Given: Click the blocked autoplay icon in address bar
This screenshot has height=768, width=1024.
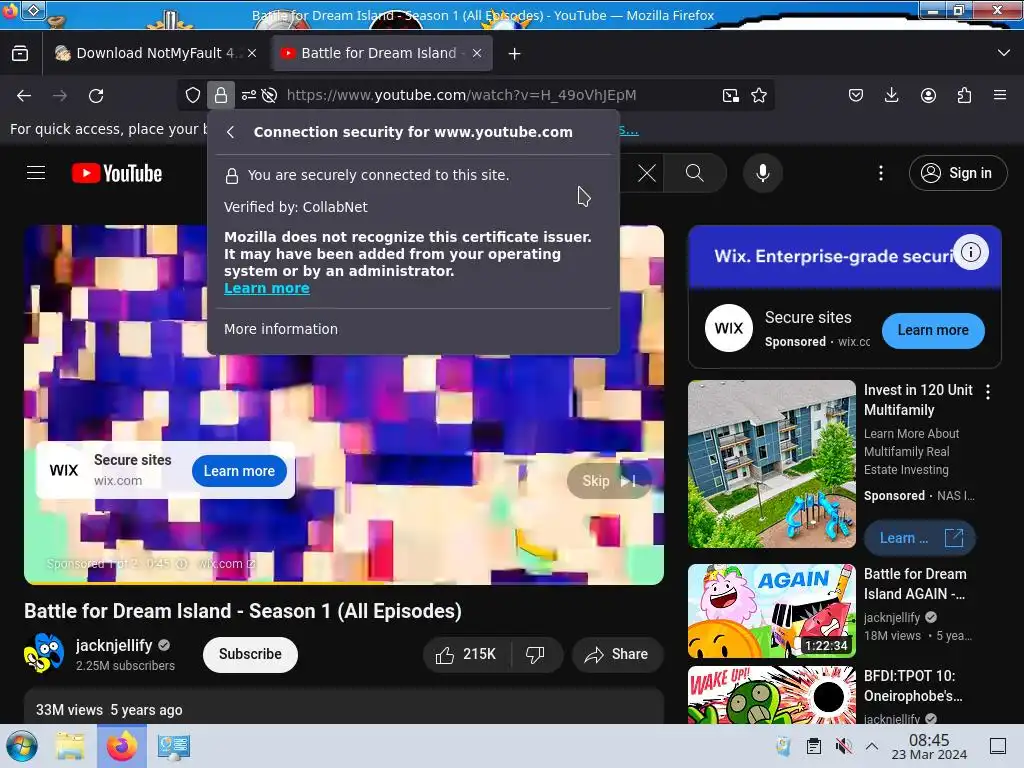Looking at the screenshot, I should [269, 95].
